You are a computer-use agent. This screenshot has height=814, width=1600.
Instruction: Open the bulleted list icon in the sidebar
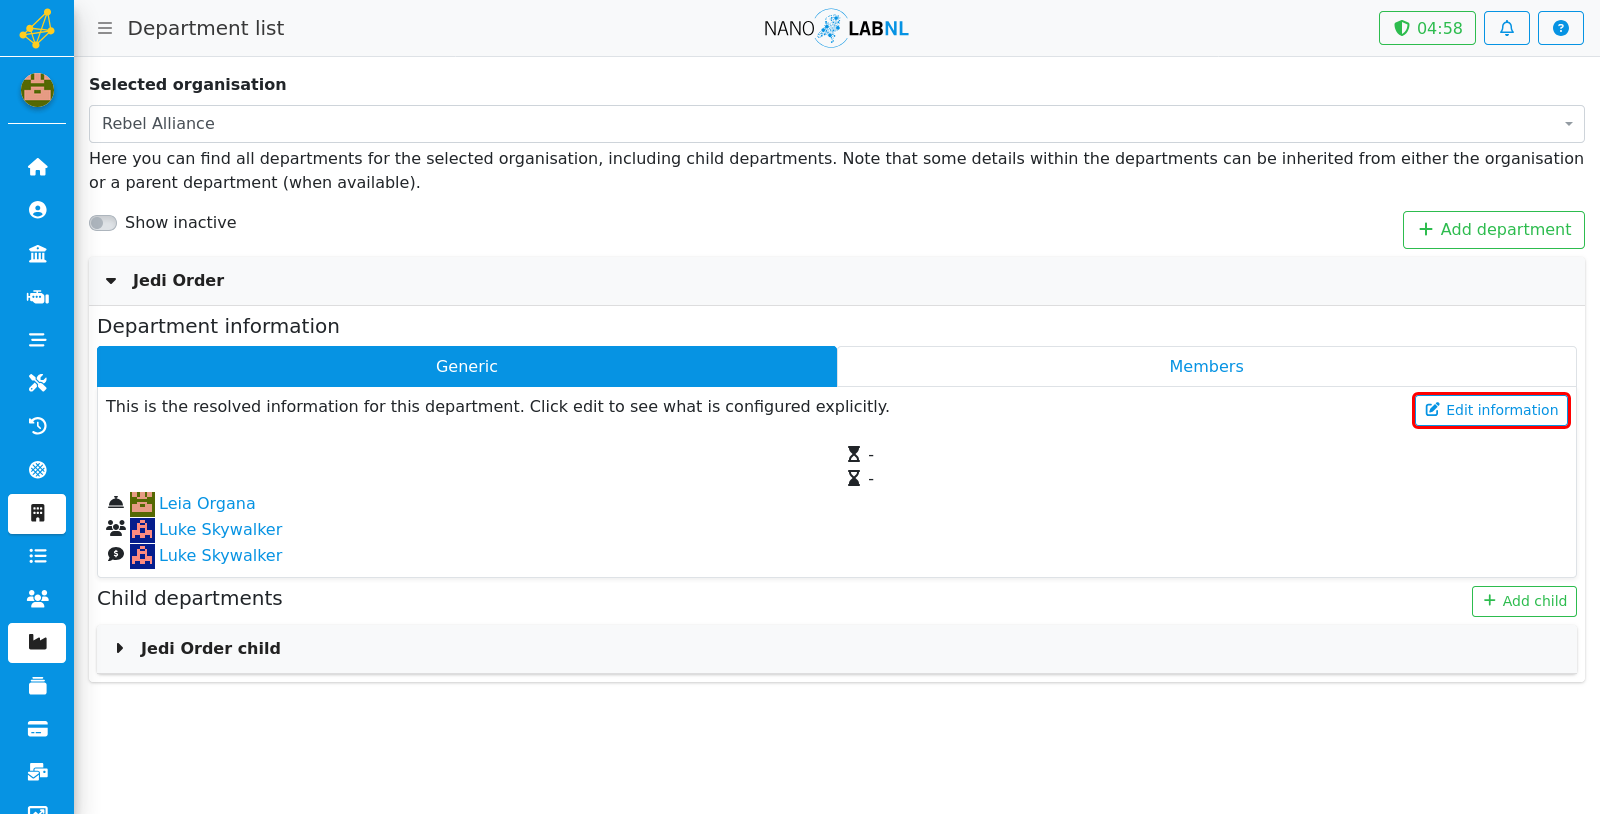coord(37,556)
